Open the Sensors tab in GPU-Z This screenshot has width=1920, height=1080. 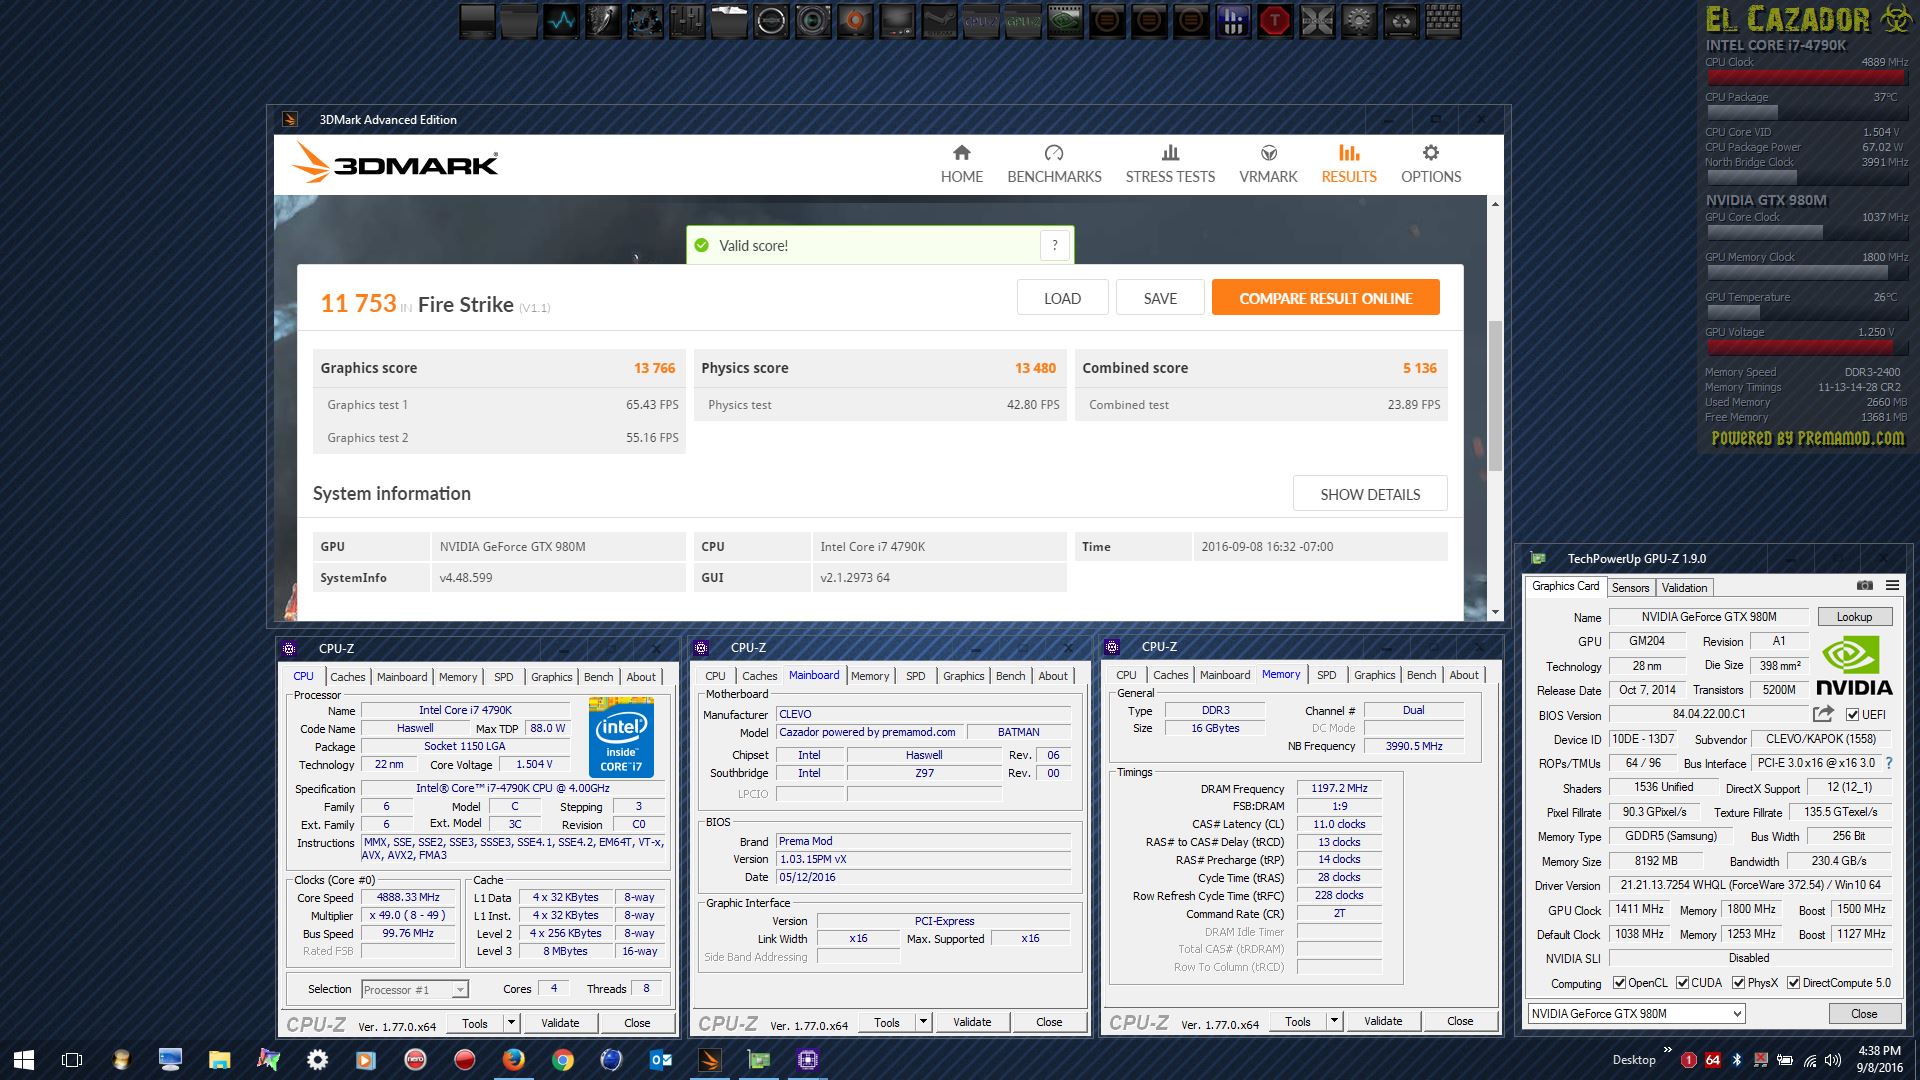[1630, 587]
